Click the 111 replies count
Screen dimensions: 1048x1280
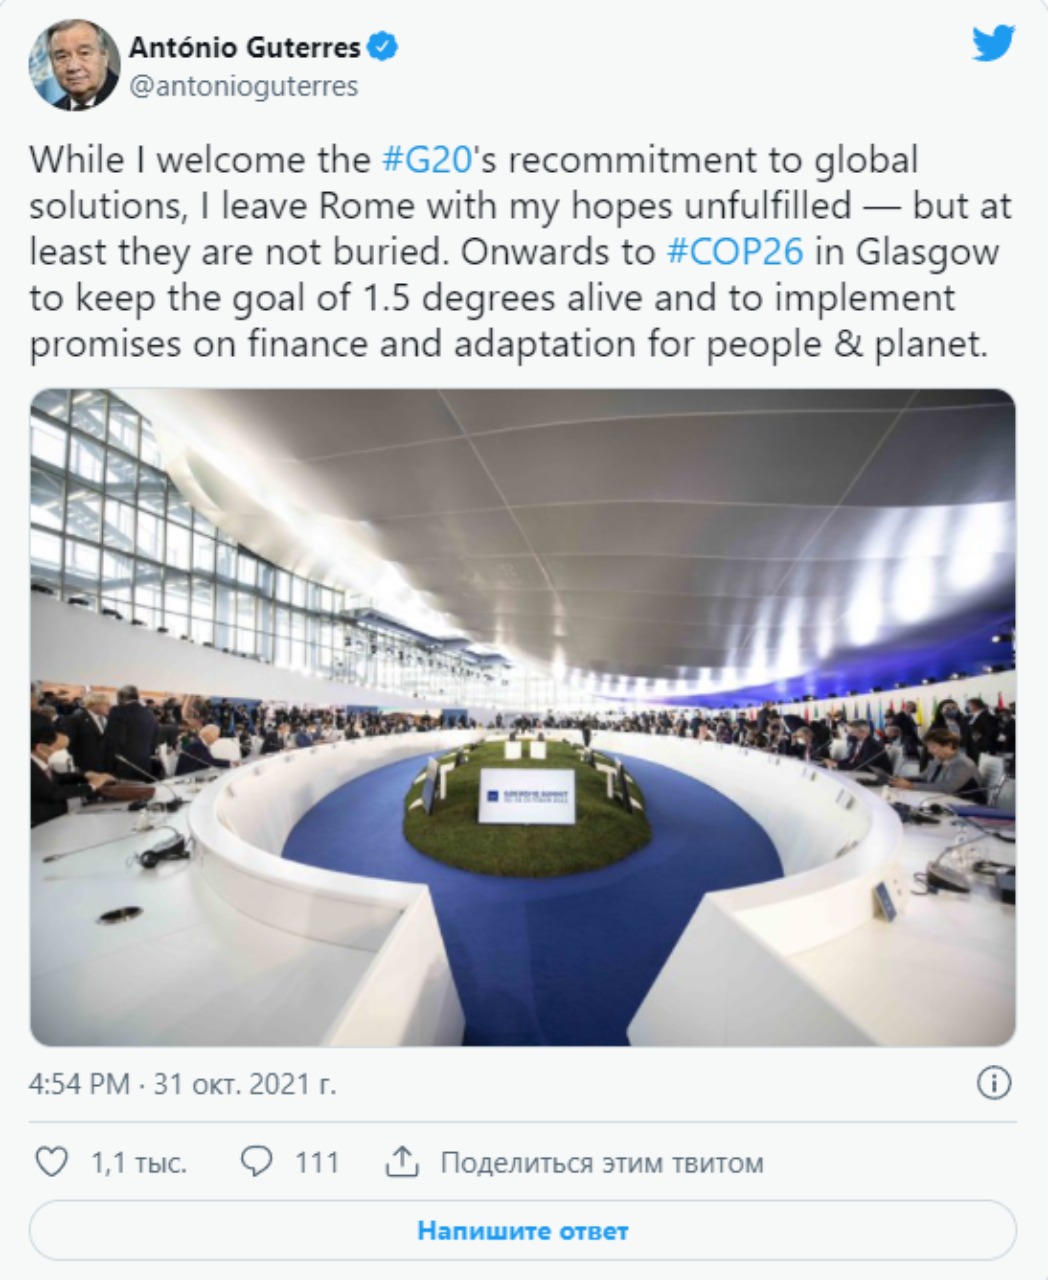point(317,1163)
